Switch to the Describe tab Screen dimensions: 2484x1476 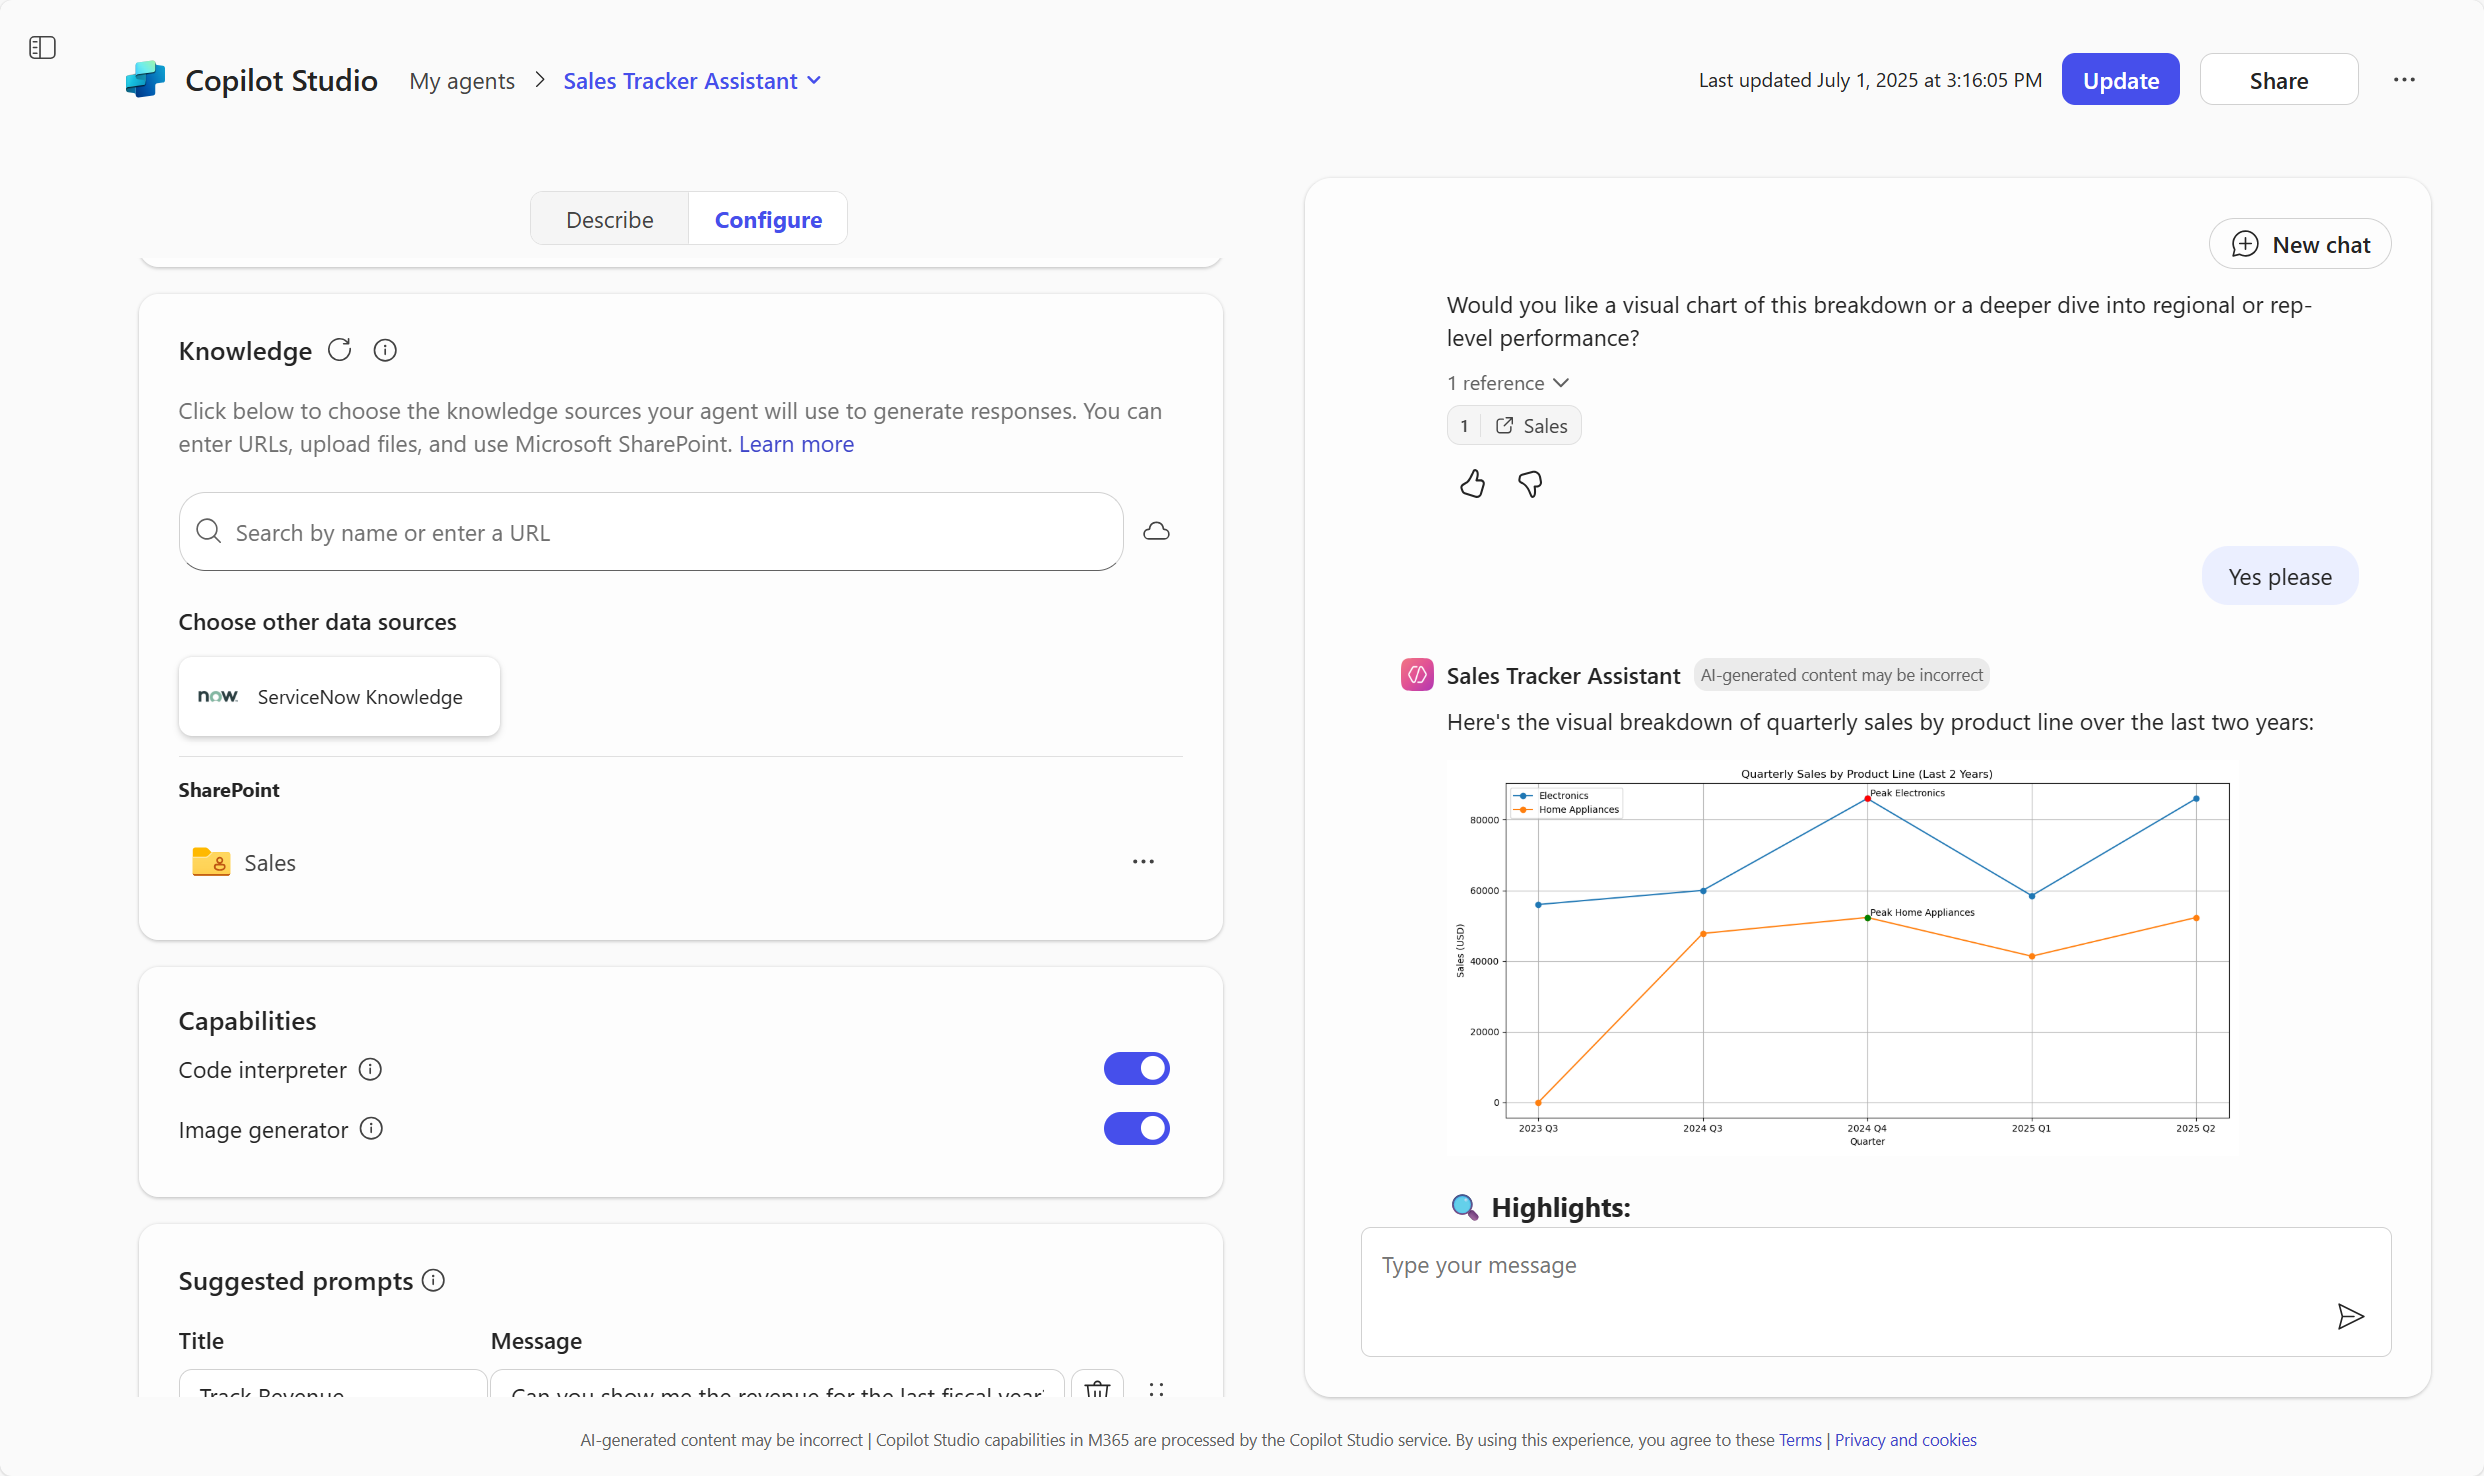click(609, 219)
